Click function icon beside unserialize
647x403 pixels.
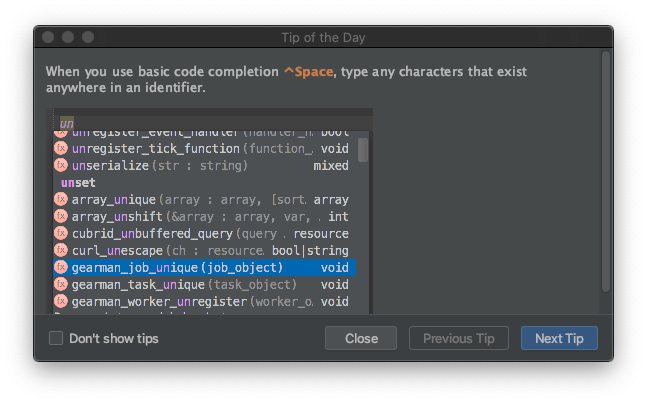(61, 165)
